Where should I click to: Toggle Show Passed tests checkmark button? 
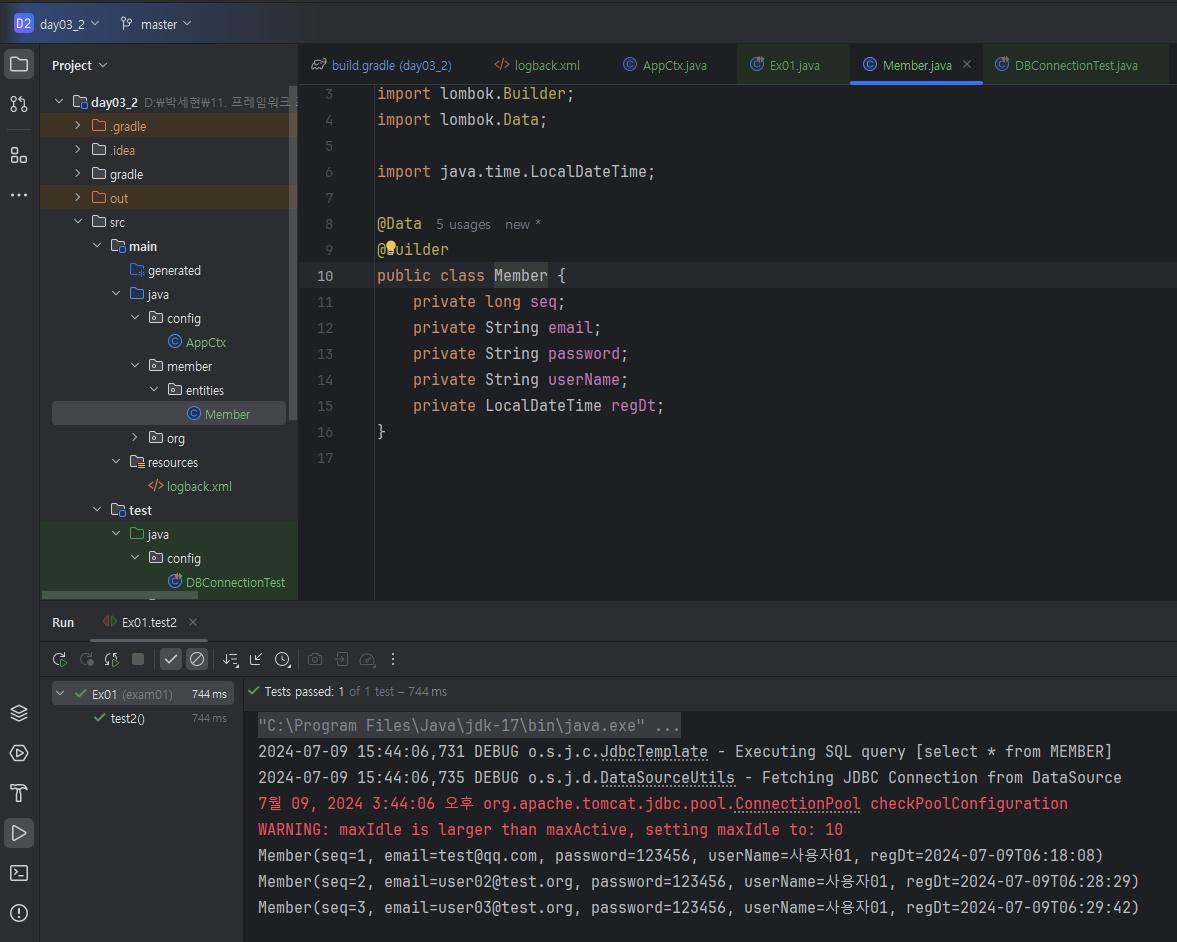tap(171, 659)
